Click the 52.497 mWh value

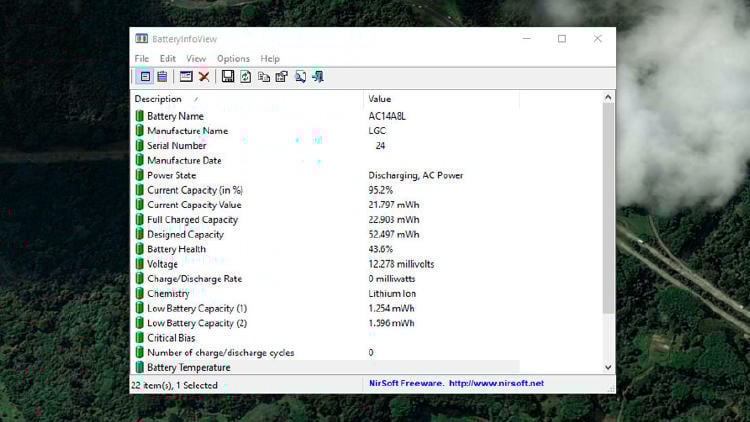click(x=394, y=234)
